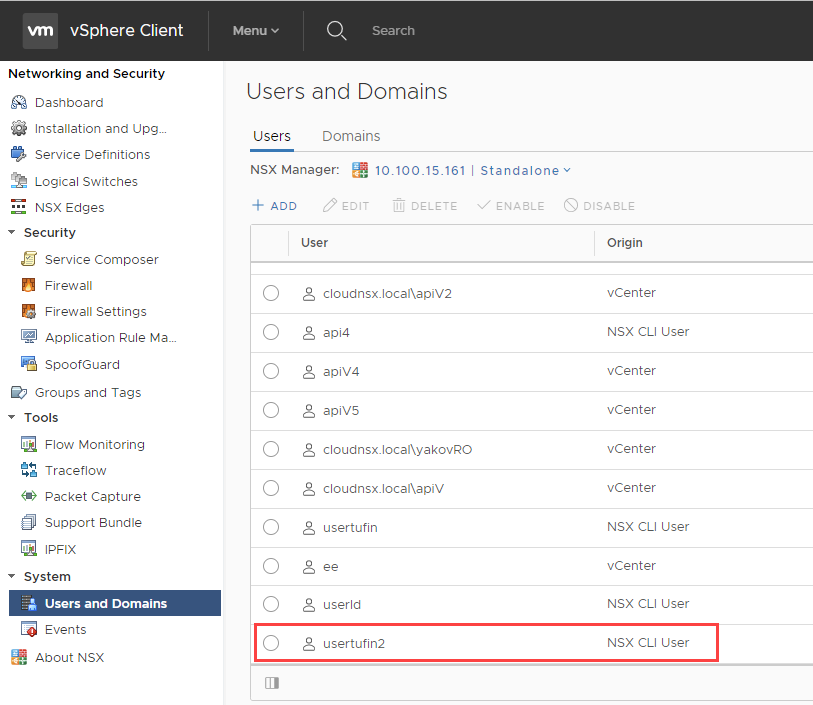Select the cloudnsx.local\apiV2 radio button

click(271, 293)
